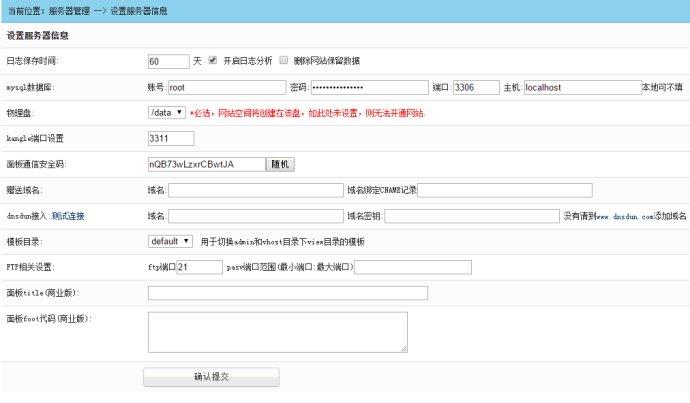Screen dimensions: 690x403
Task: Click the 本地可不填 hint text
Action: tap(662, 87)
